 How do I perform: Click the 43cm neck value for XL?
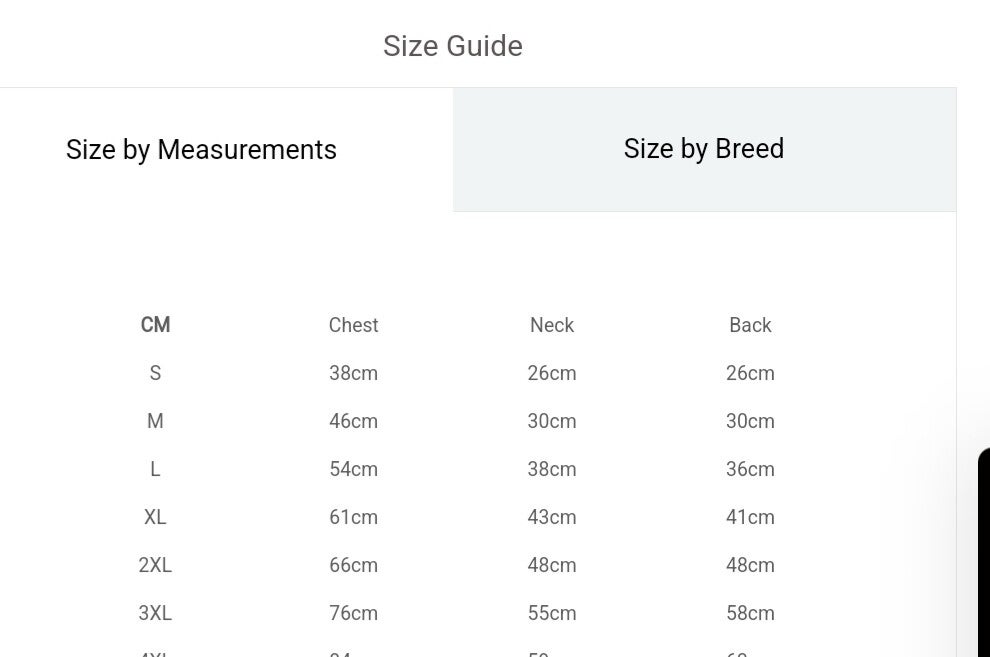552,517
